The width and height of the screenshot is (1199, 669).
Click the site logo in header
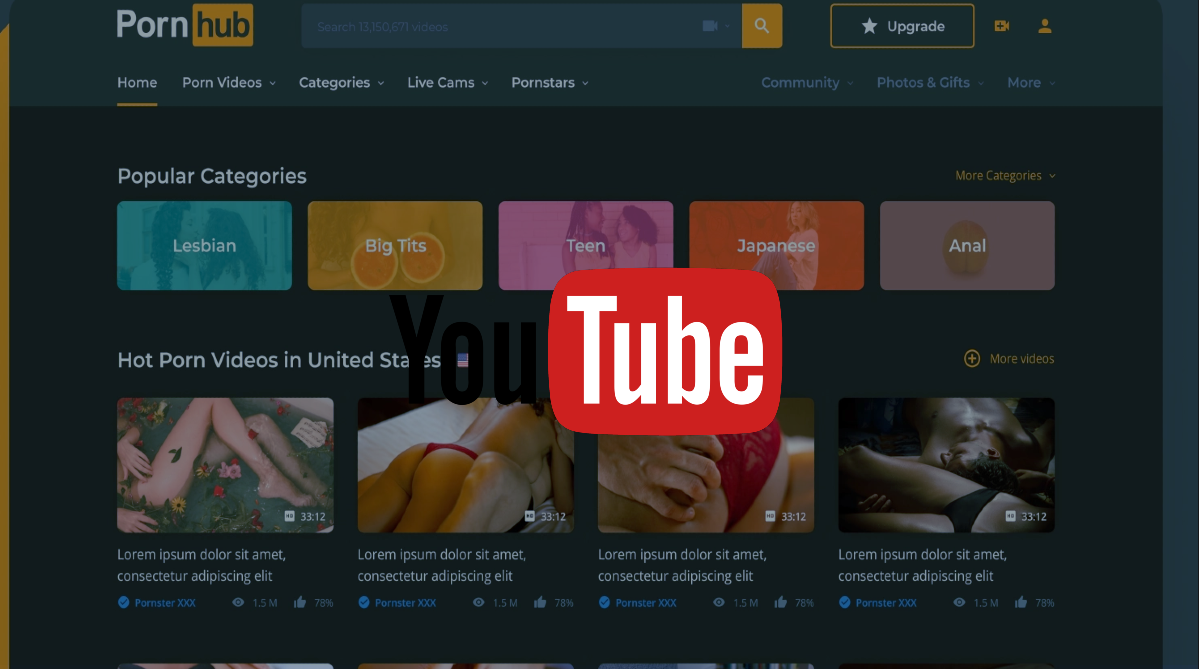(185, 25)
